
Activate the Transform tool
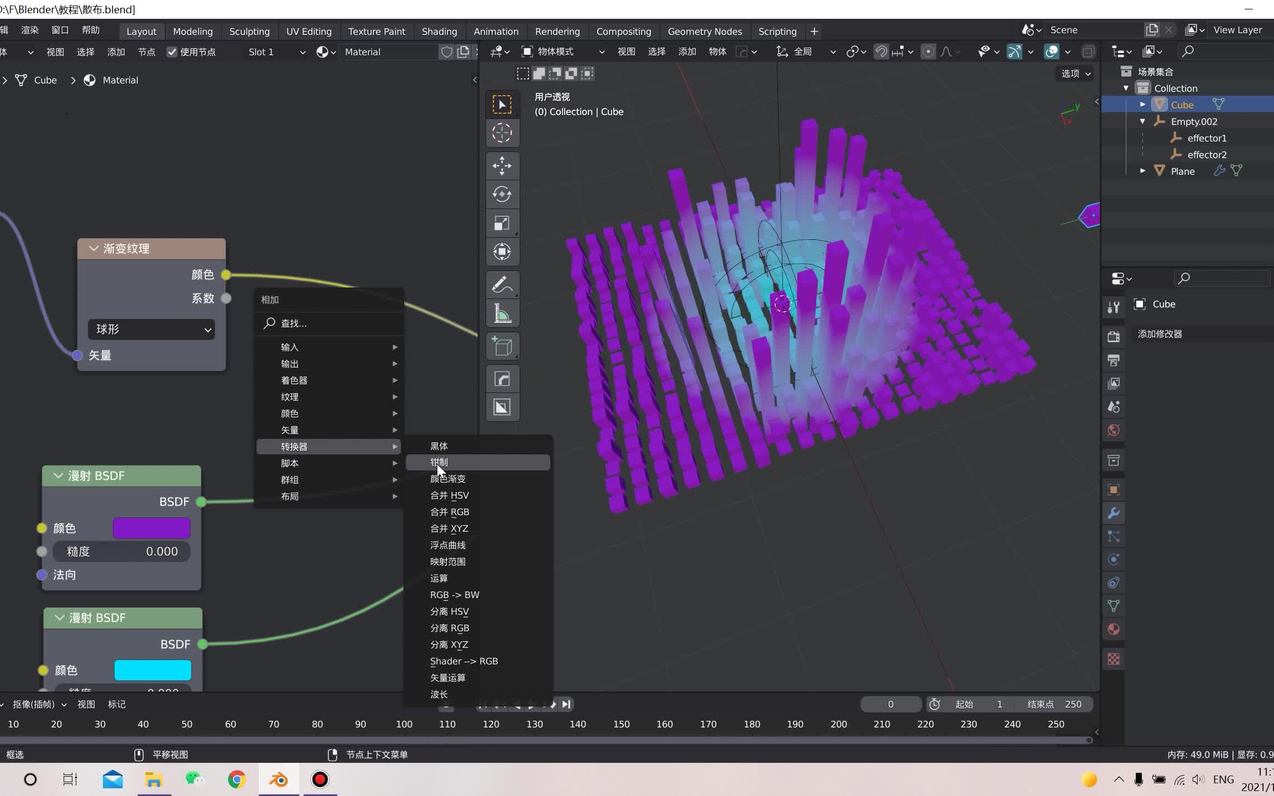coord(502,252)
